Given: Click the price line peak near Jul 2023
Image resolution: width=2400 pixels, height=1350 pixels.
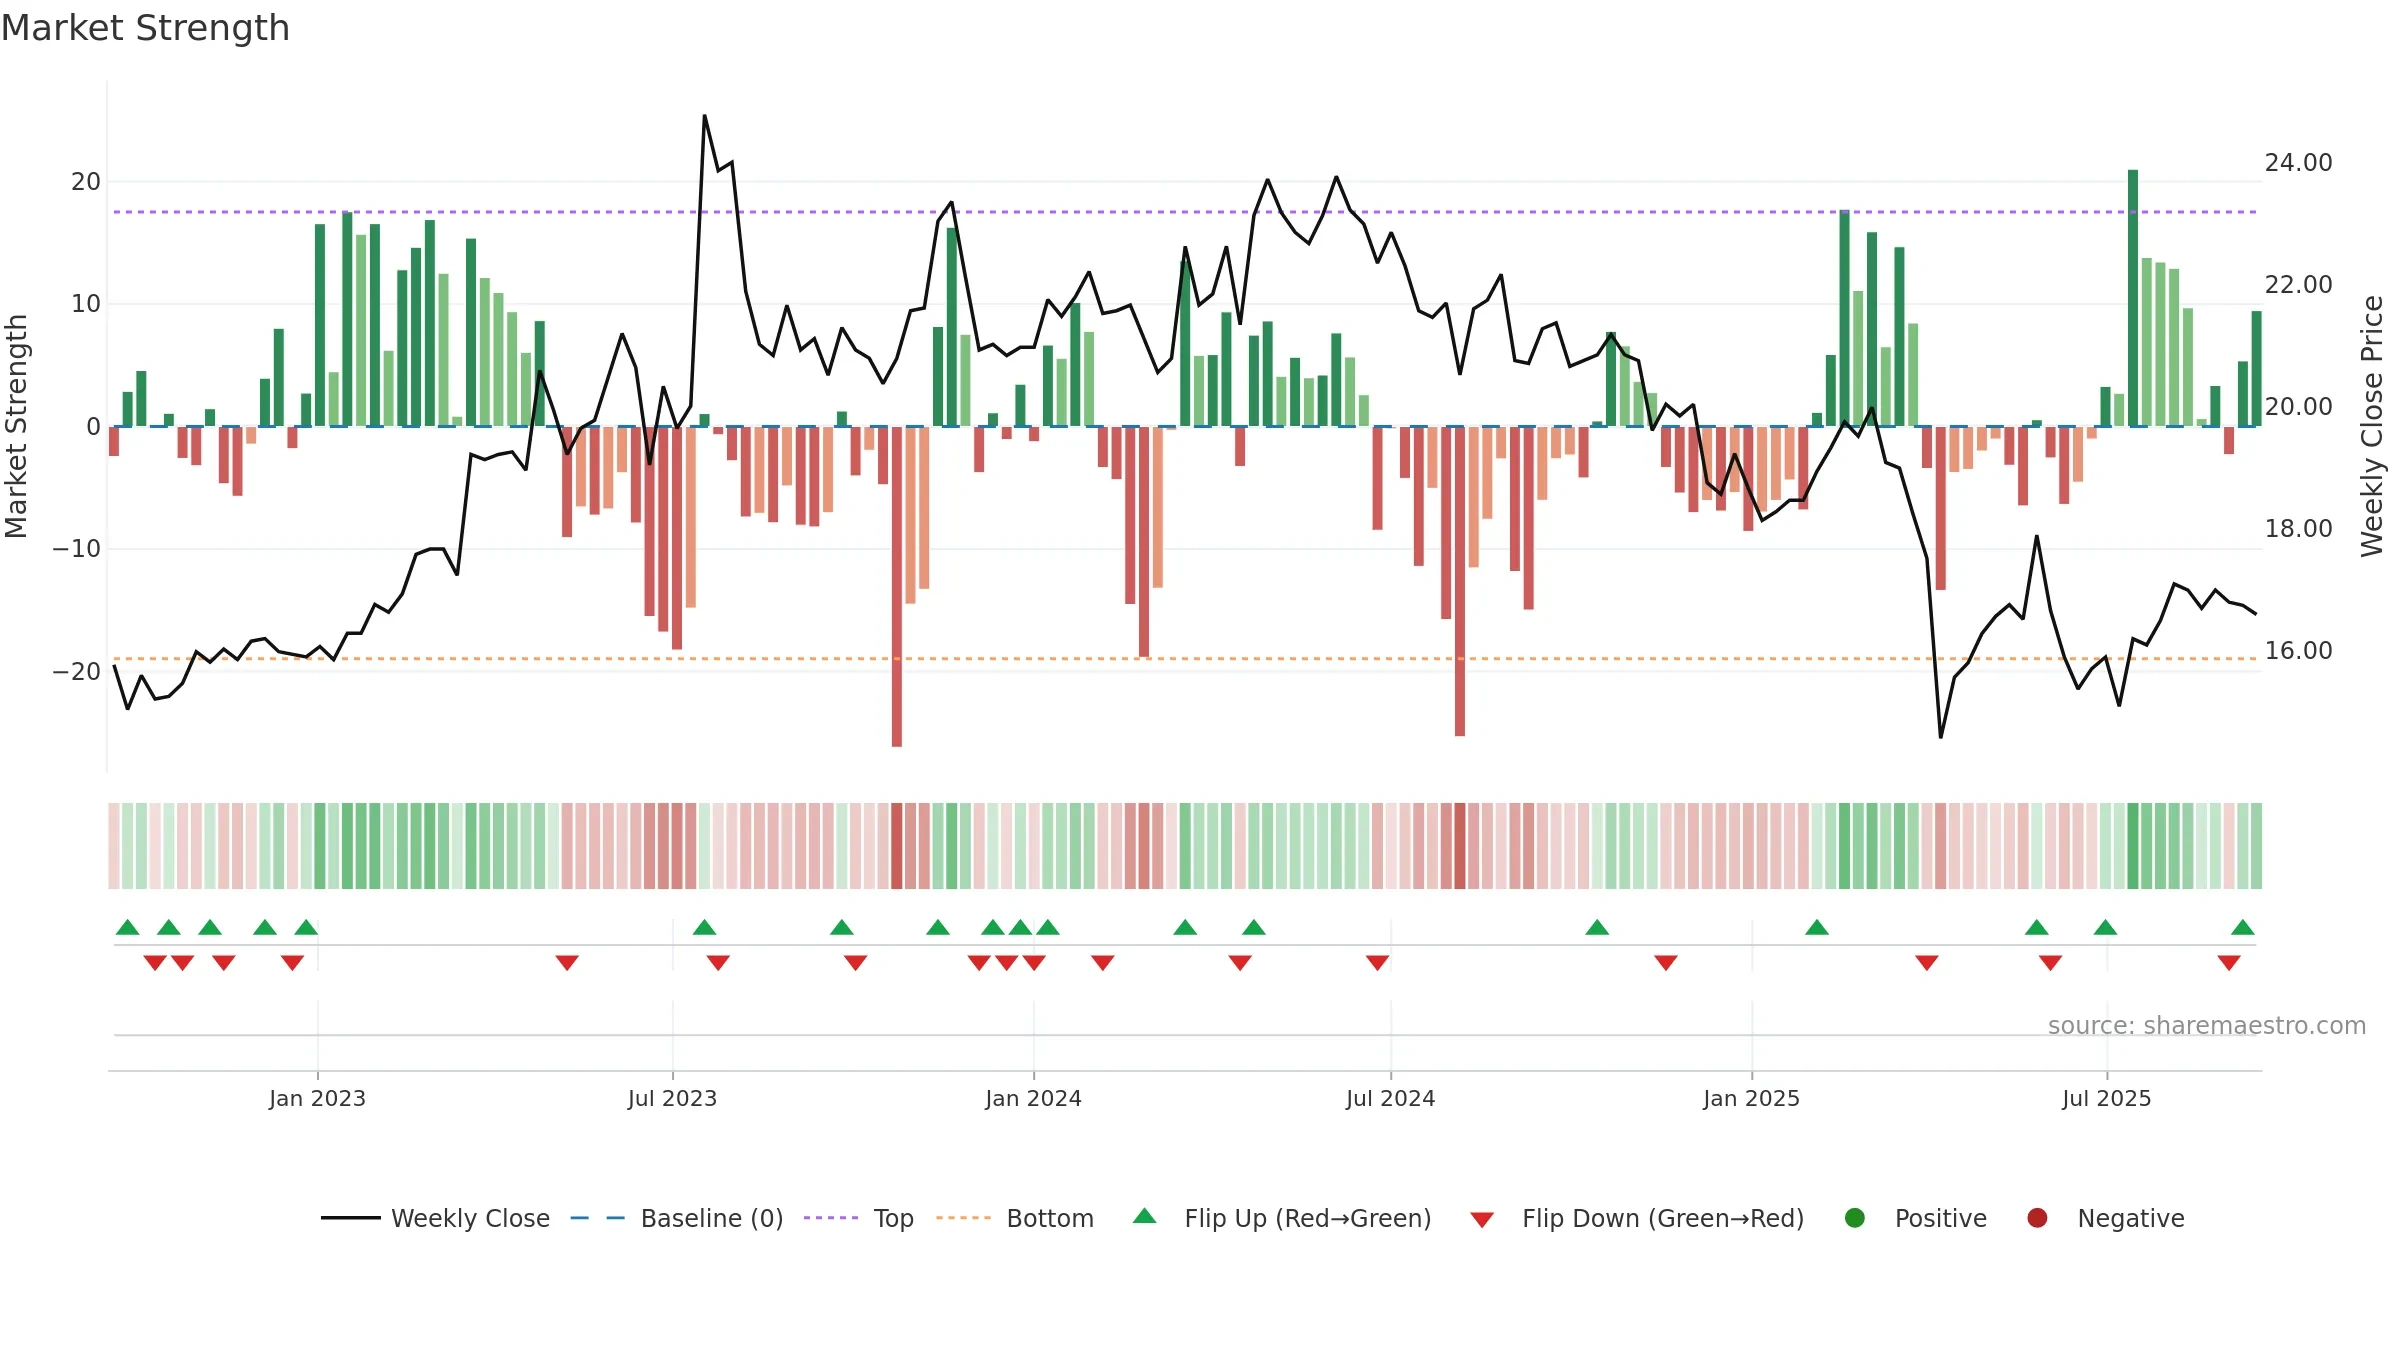Looking at the screenshot, I should pyautogui.click(x=704, y=116).
